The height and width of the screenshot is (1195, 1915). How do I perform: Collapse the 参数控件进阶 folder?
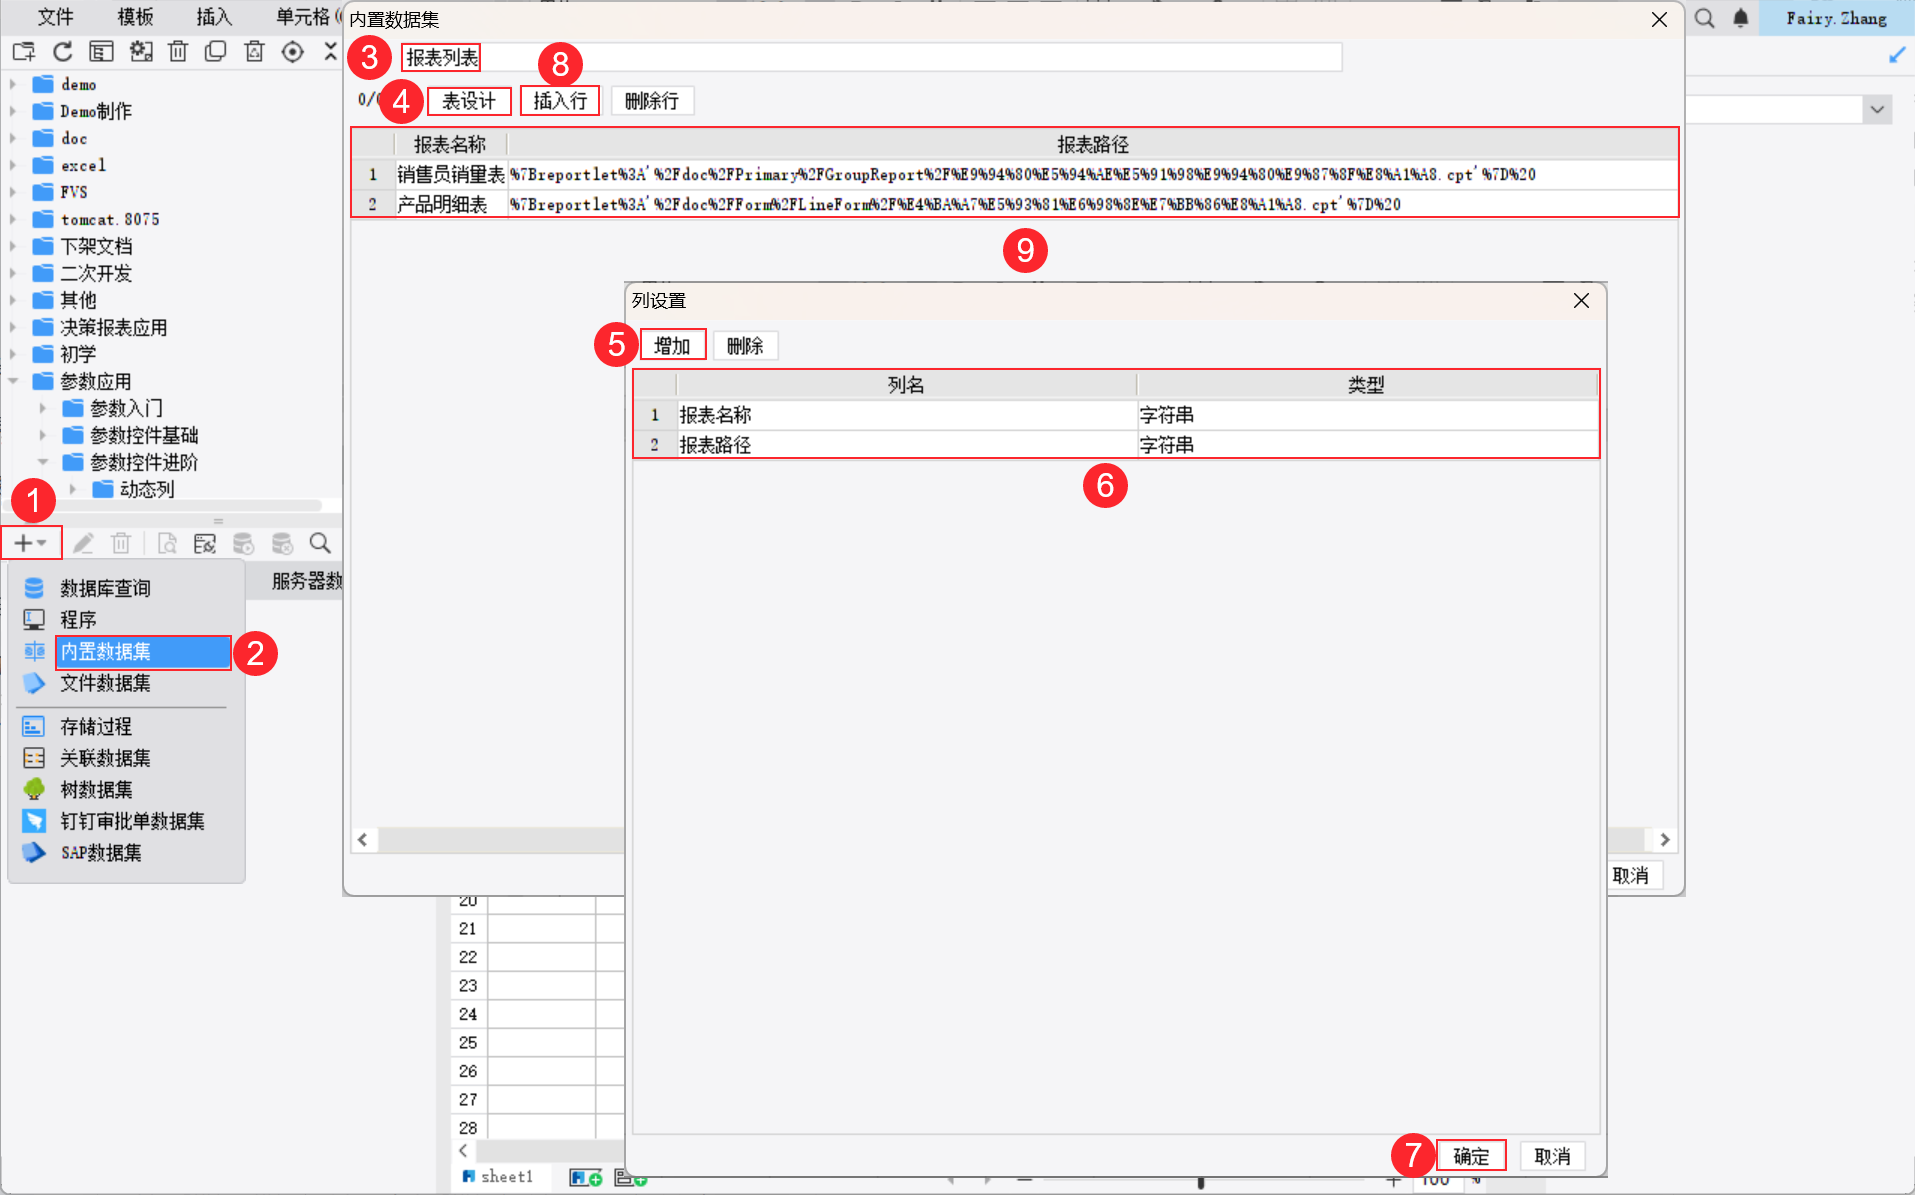(43, 462)
